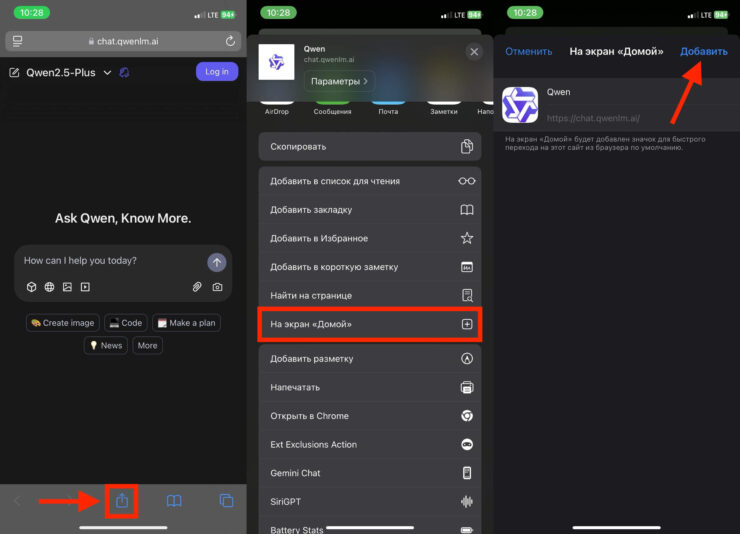Select На экран «Домой» menu entry

369,325
